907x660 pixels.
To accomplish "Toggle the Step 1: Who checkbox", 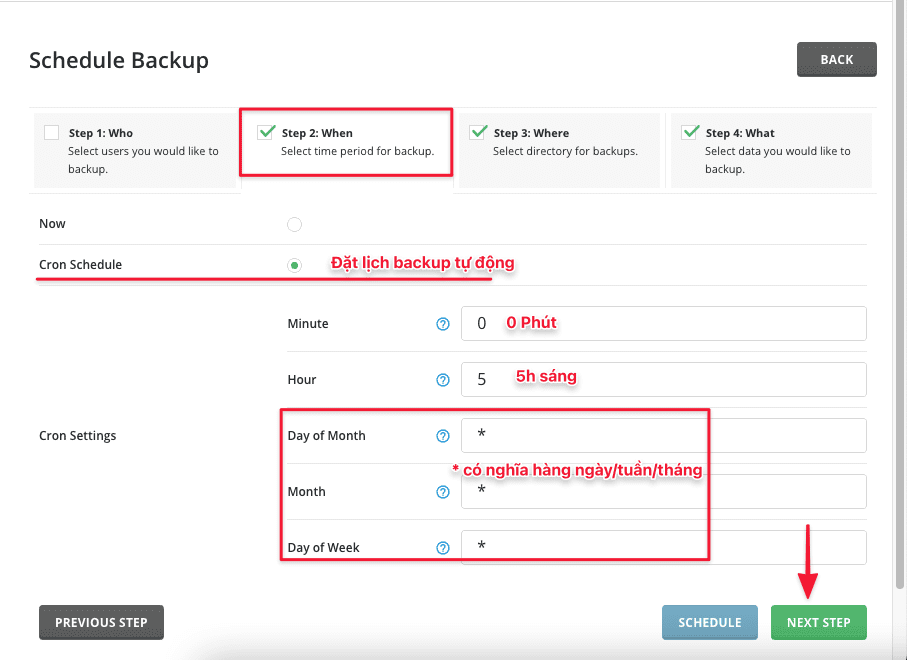I will click(52, 132).
